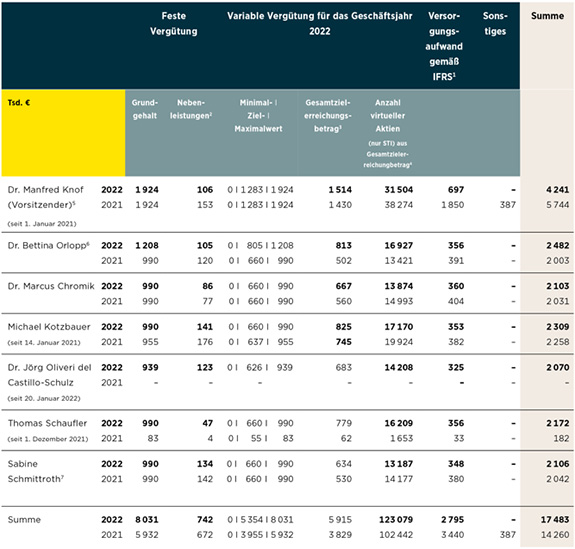Click Chromik's 2022 total '2 103'
The width and height of the screenshot is (575, 549).
[x=557, y=286]
